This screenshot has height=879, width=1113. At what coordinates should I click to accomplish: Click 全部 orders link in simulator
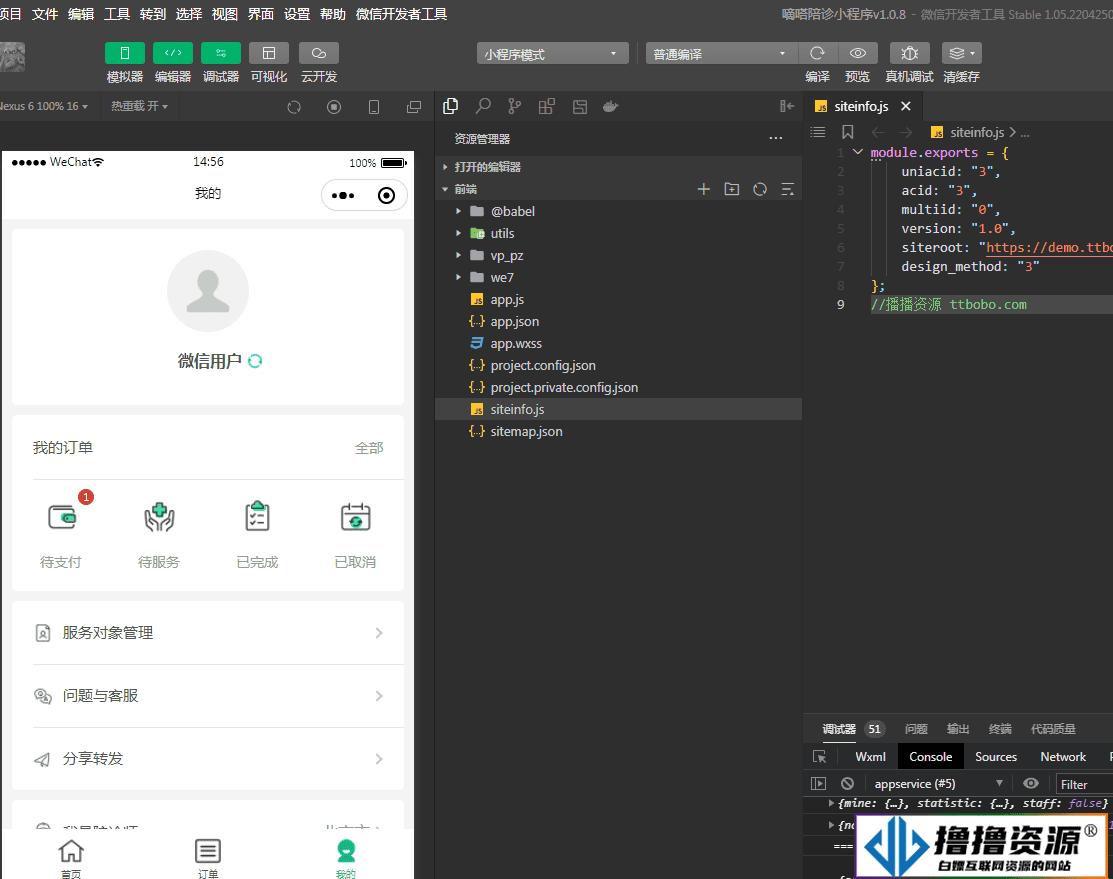(x=369, y=448)
